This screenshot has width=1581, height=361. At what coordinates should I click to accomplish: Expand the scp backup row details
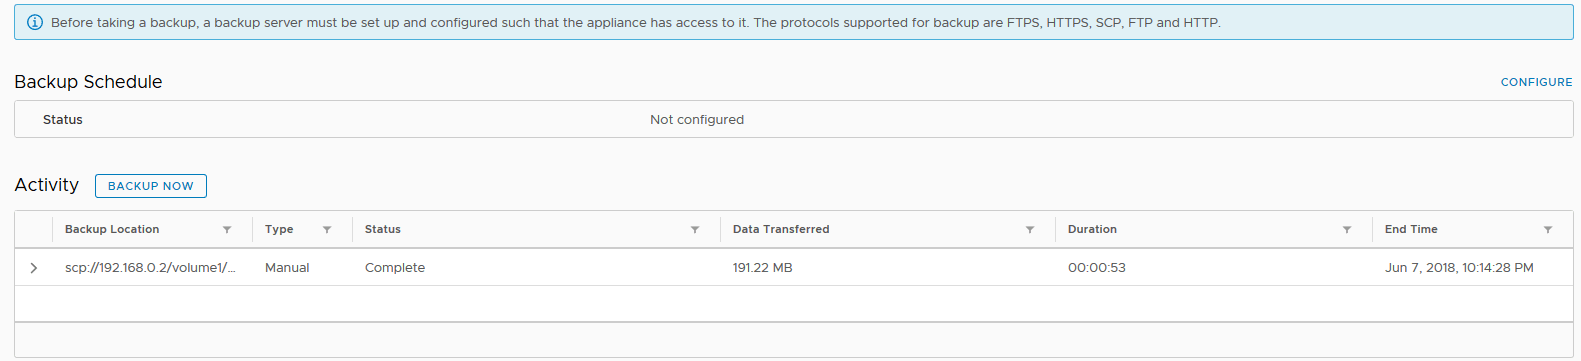(34, 268)
